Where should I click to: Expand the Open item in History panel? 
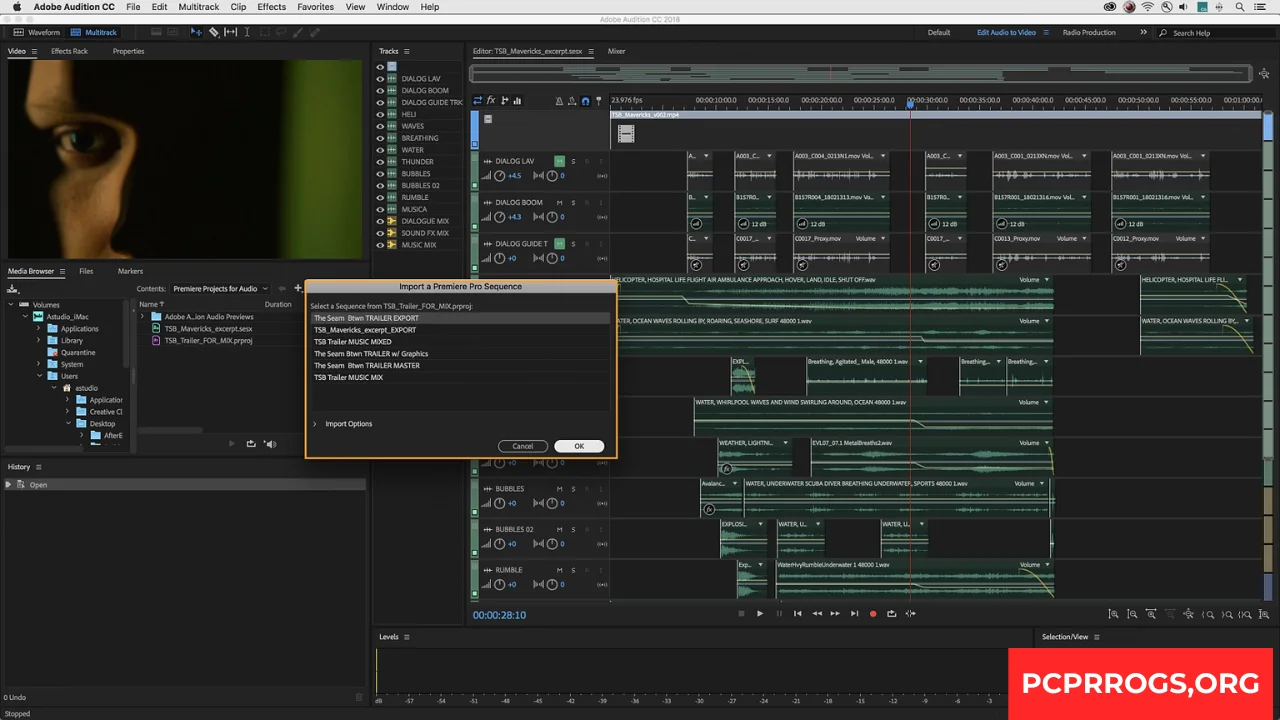click(8, 485)
